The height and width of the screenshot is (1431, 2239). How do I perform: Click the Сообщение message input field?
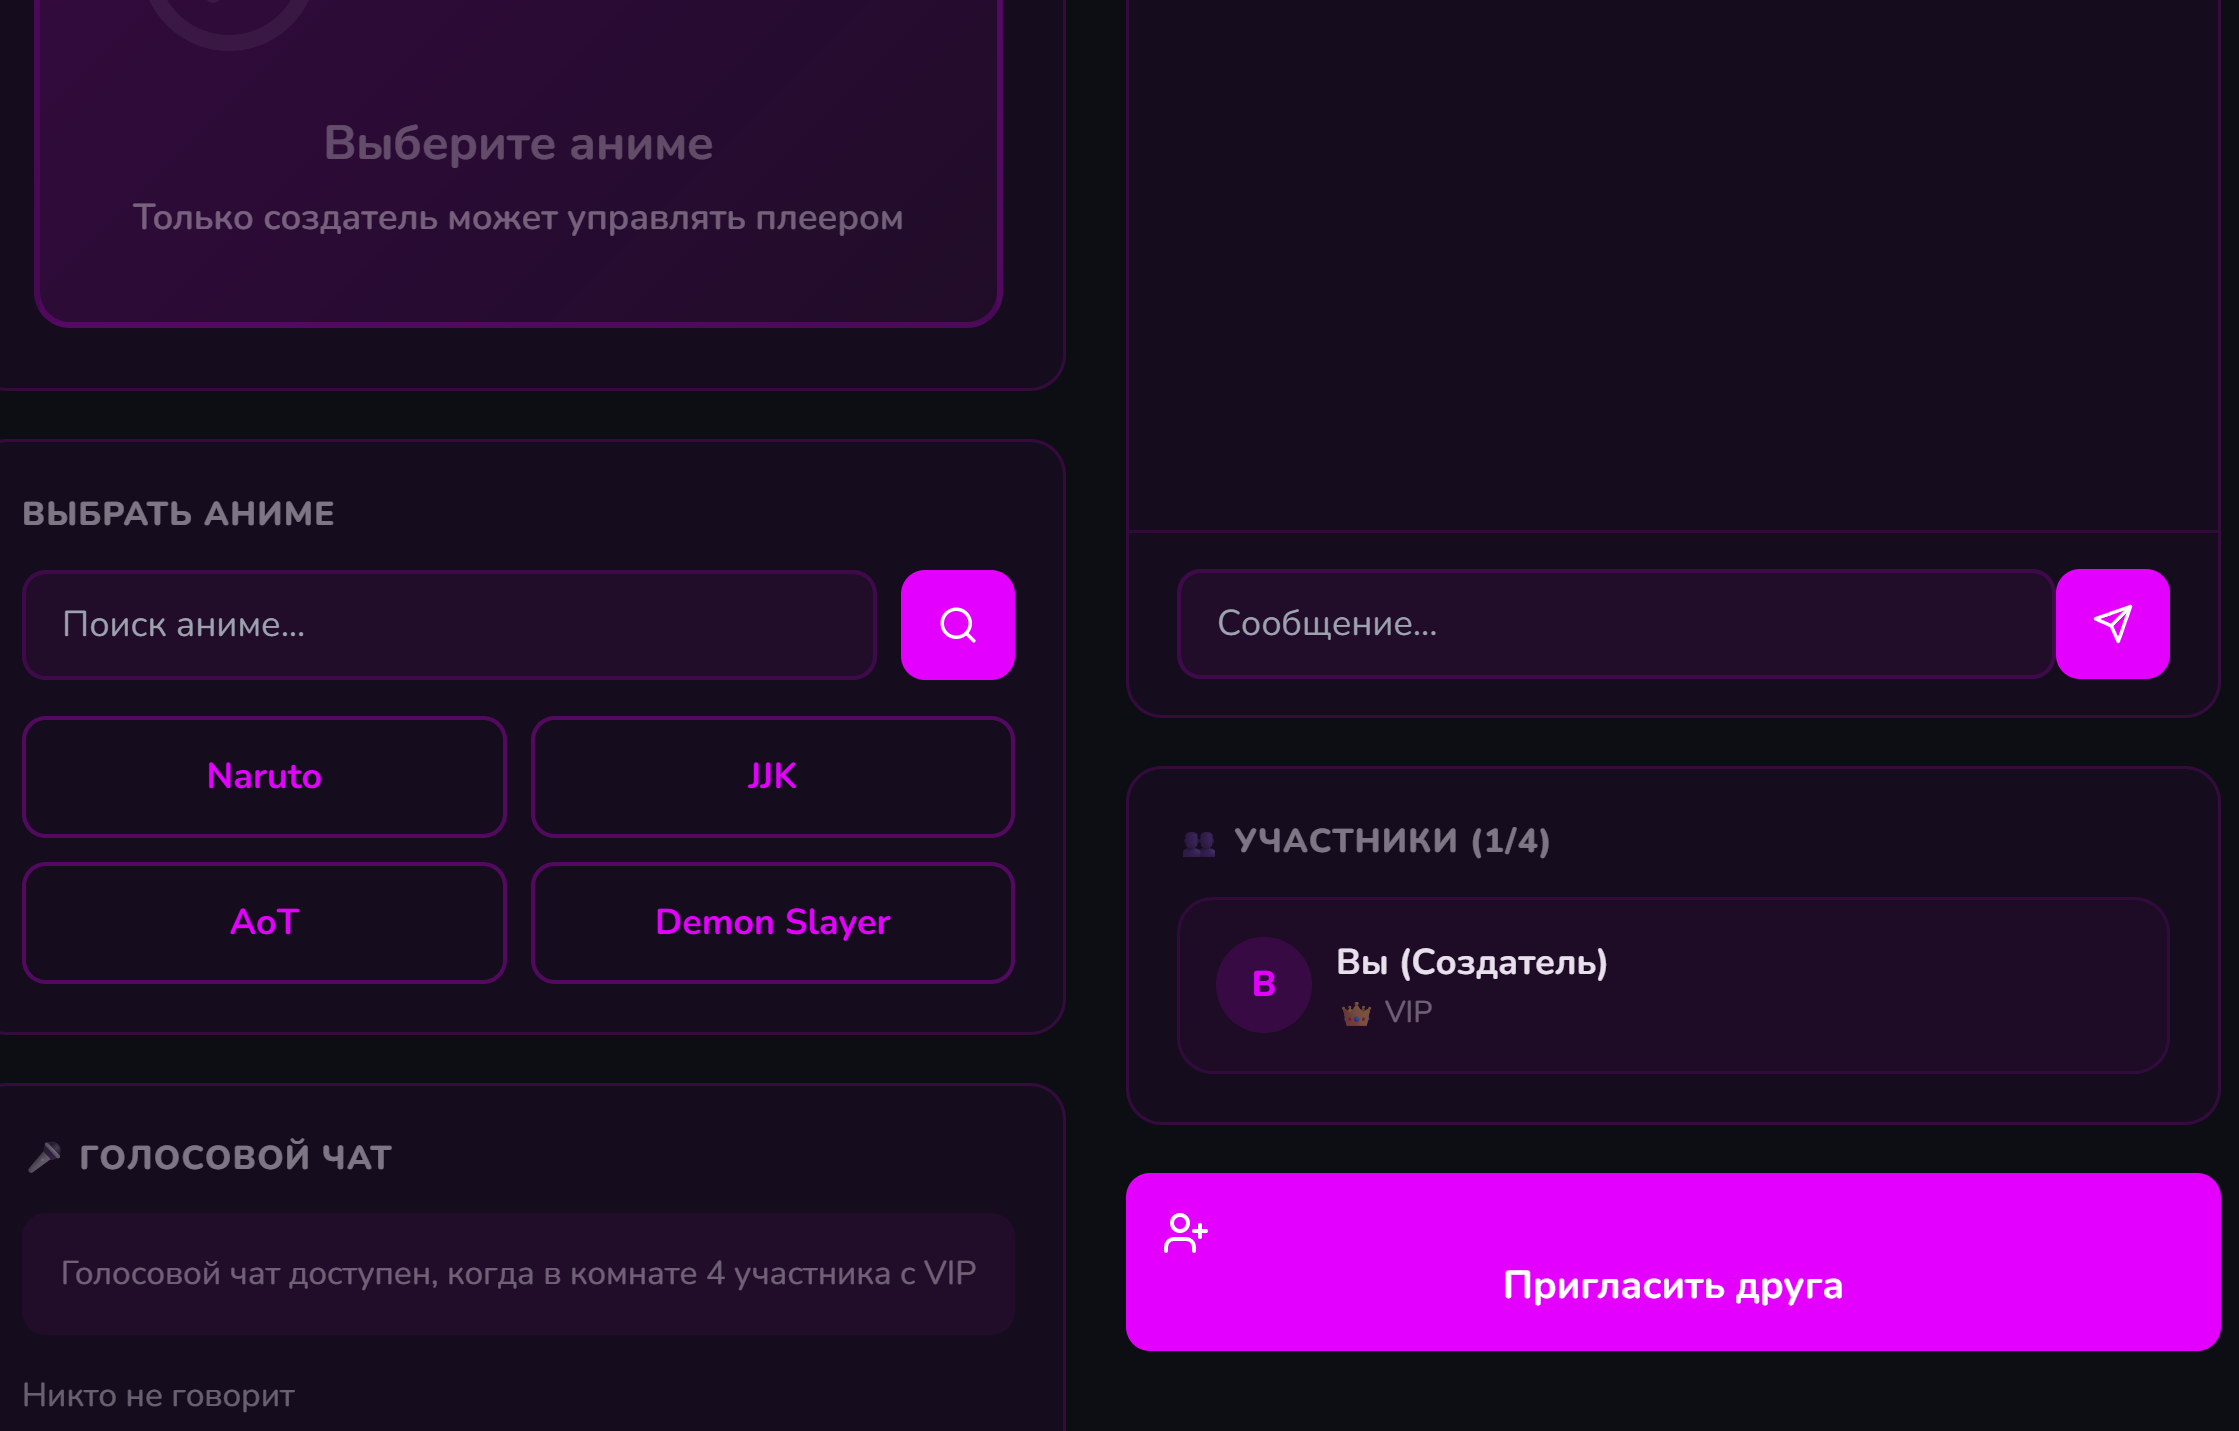coord(1618,624)
